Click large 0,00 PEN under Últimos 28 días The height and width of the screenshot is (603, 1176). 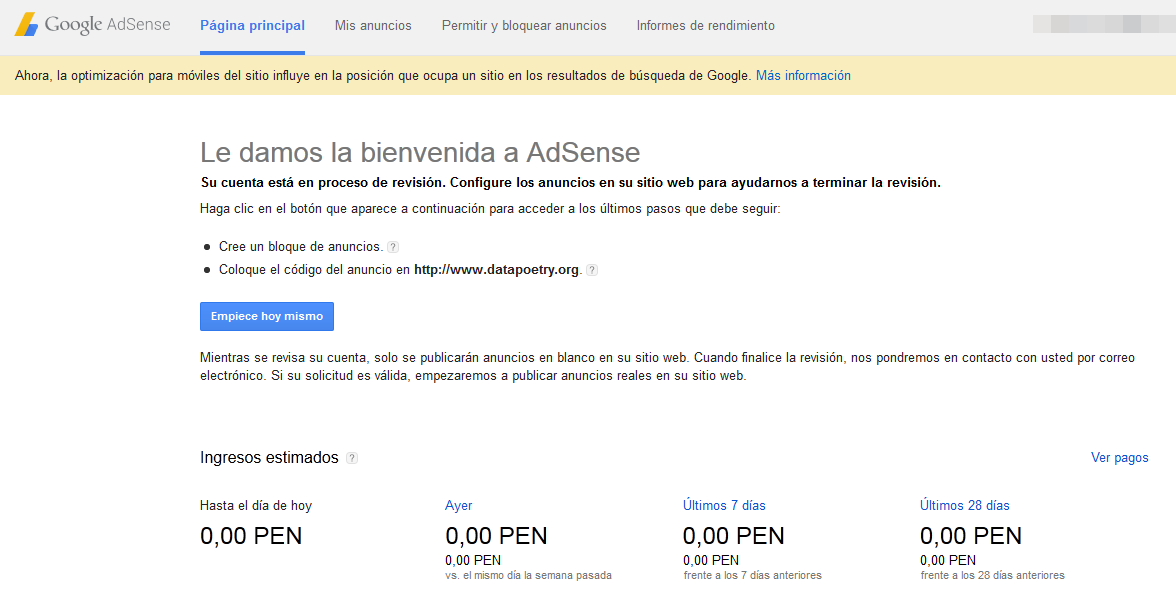[971, 536]
